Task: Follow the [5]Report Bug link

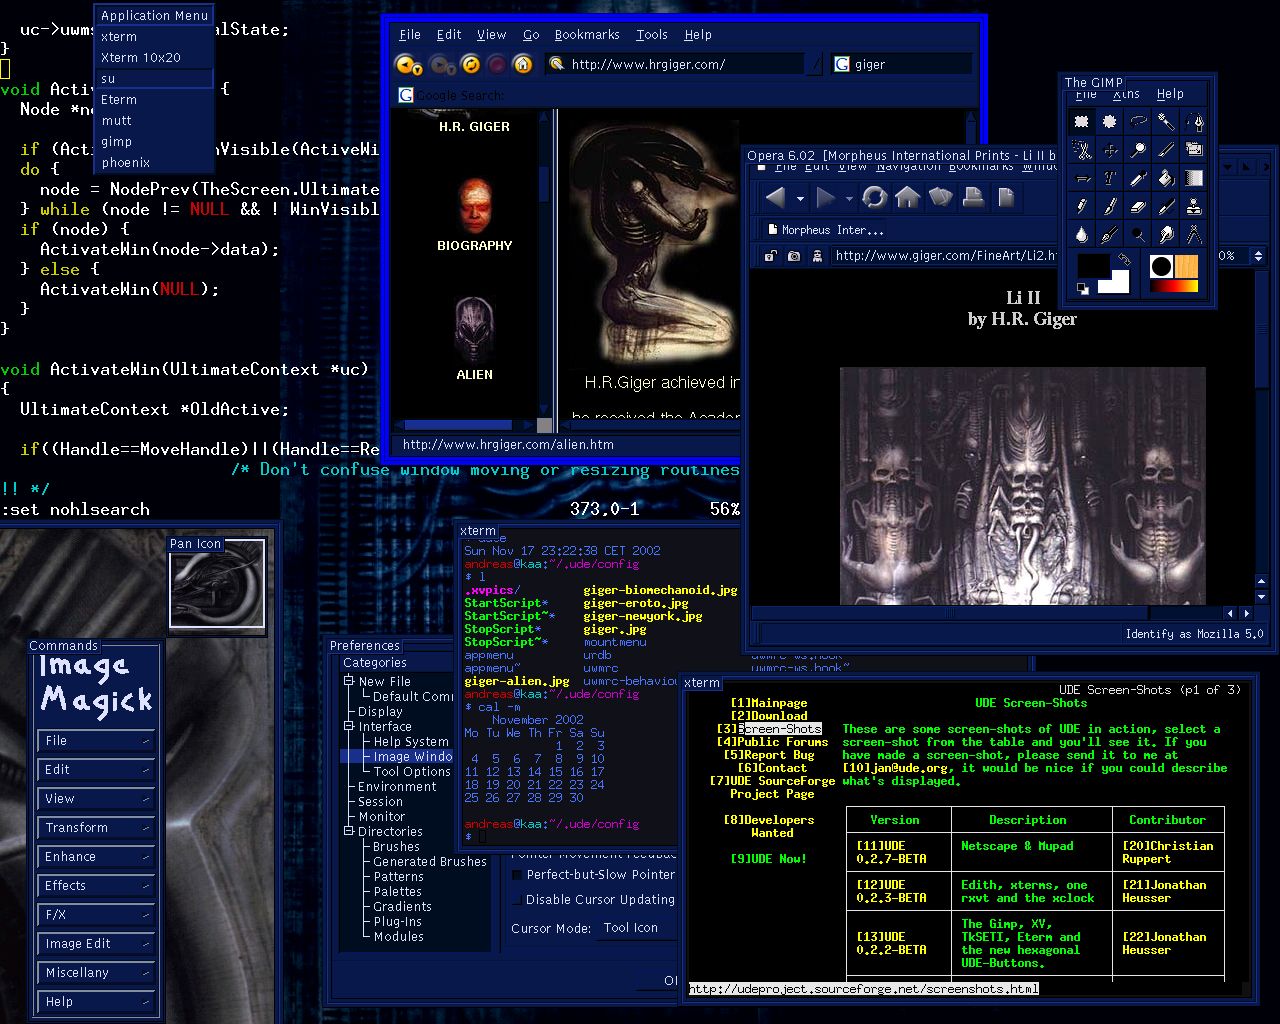Action: pyautogui.click(x=769, y=755)
